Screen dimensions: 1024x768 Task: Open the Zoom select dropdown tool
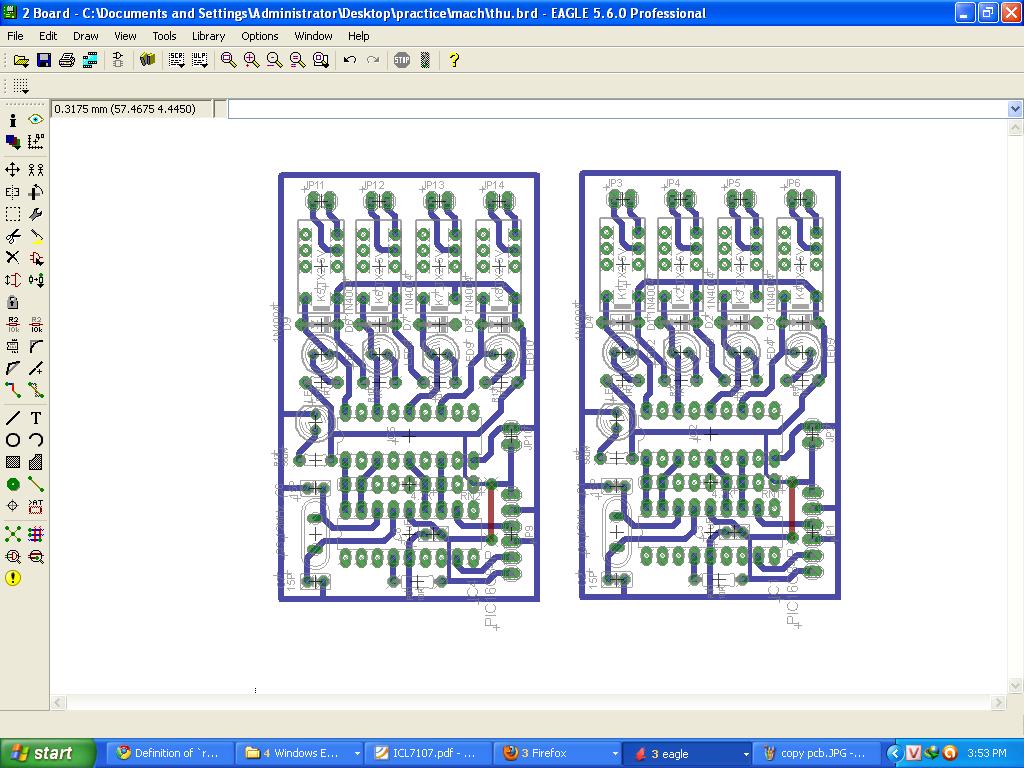coord(321,60)
